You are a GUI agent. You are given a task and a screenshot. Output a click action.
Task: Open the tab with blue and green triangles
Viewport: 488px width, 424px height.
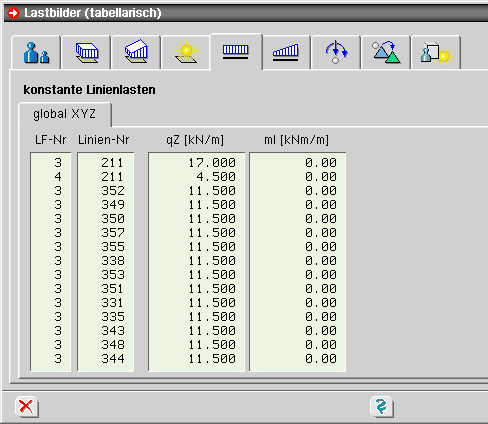click(x=386, y=53)
